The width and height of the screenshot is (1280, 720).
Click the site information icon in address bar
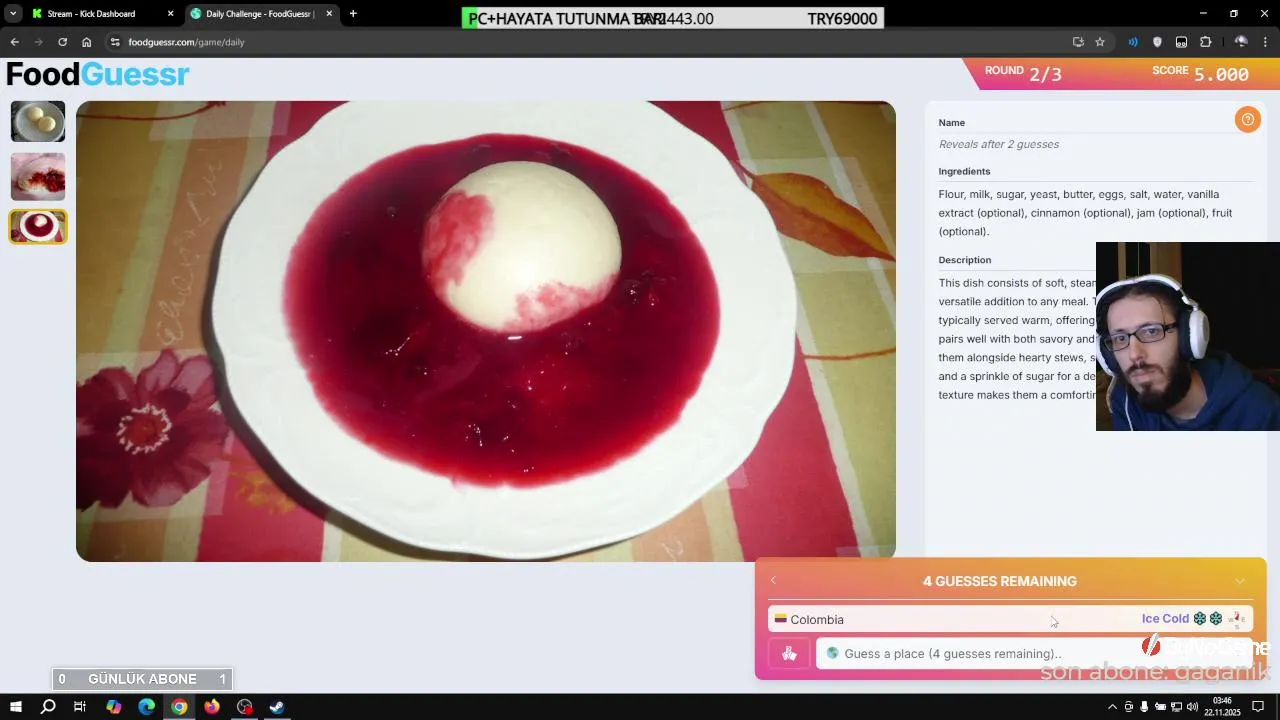pos(115,42)
